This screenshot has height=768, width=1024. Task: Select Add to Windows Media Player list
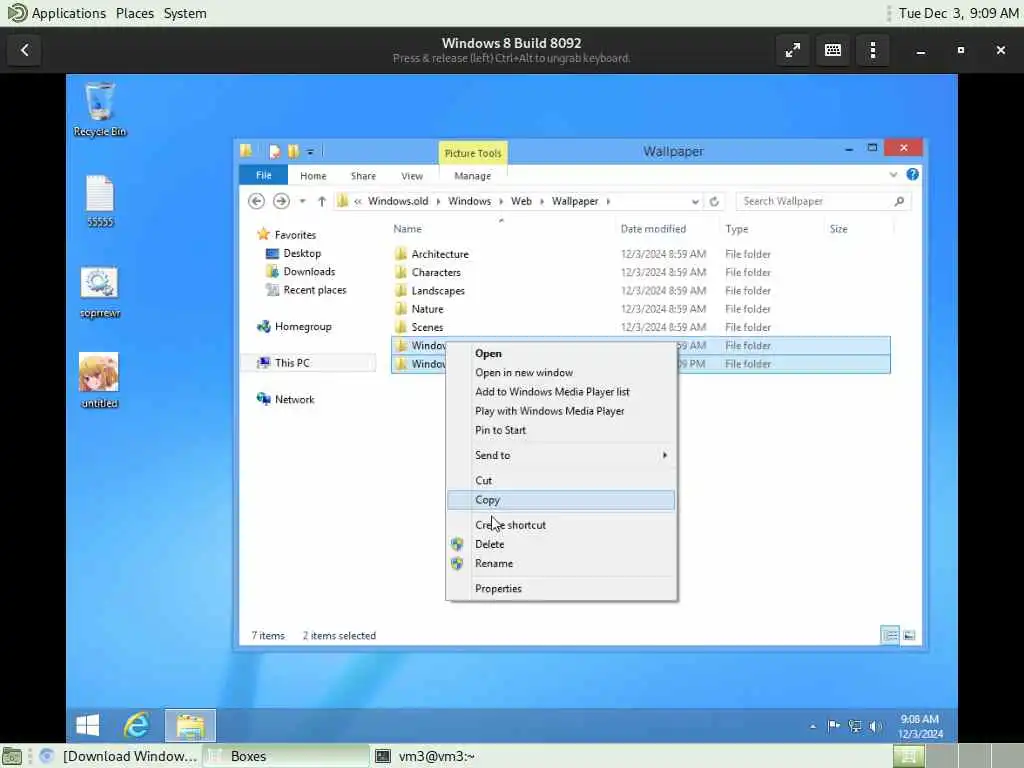pyautogui.click(x=561, y=392)
